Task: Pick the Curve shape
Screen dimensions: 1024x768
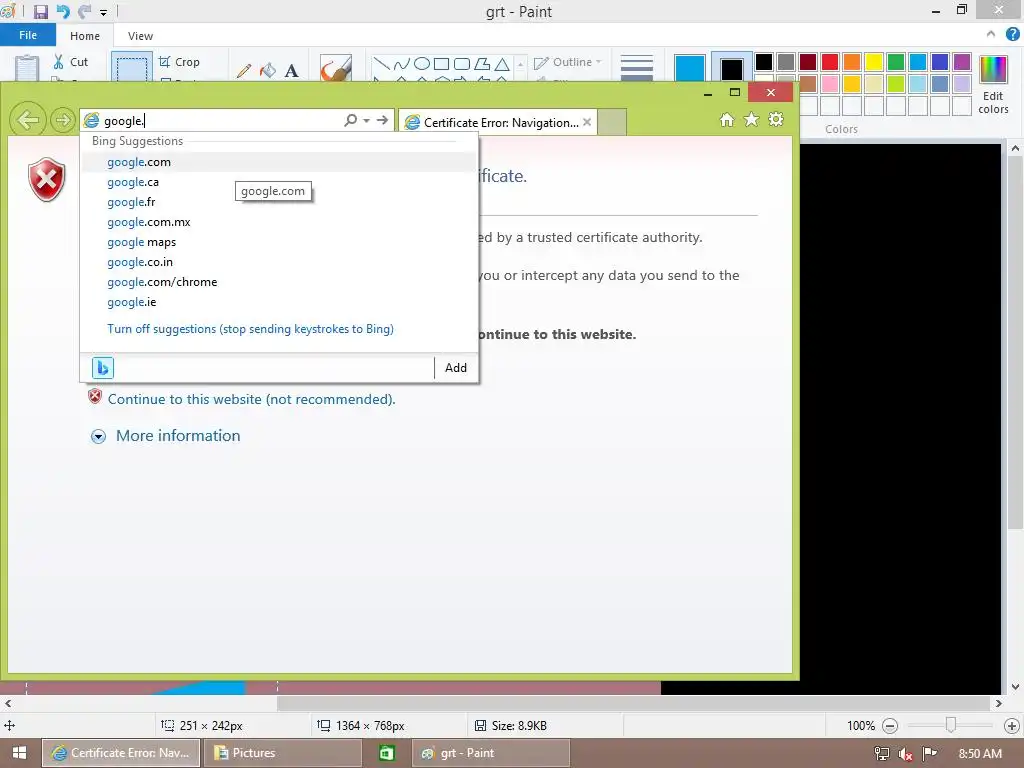Action: [x=402, y=63]
